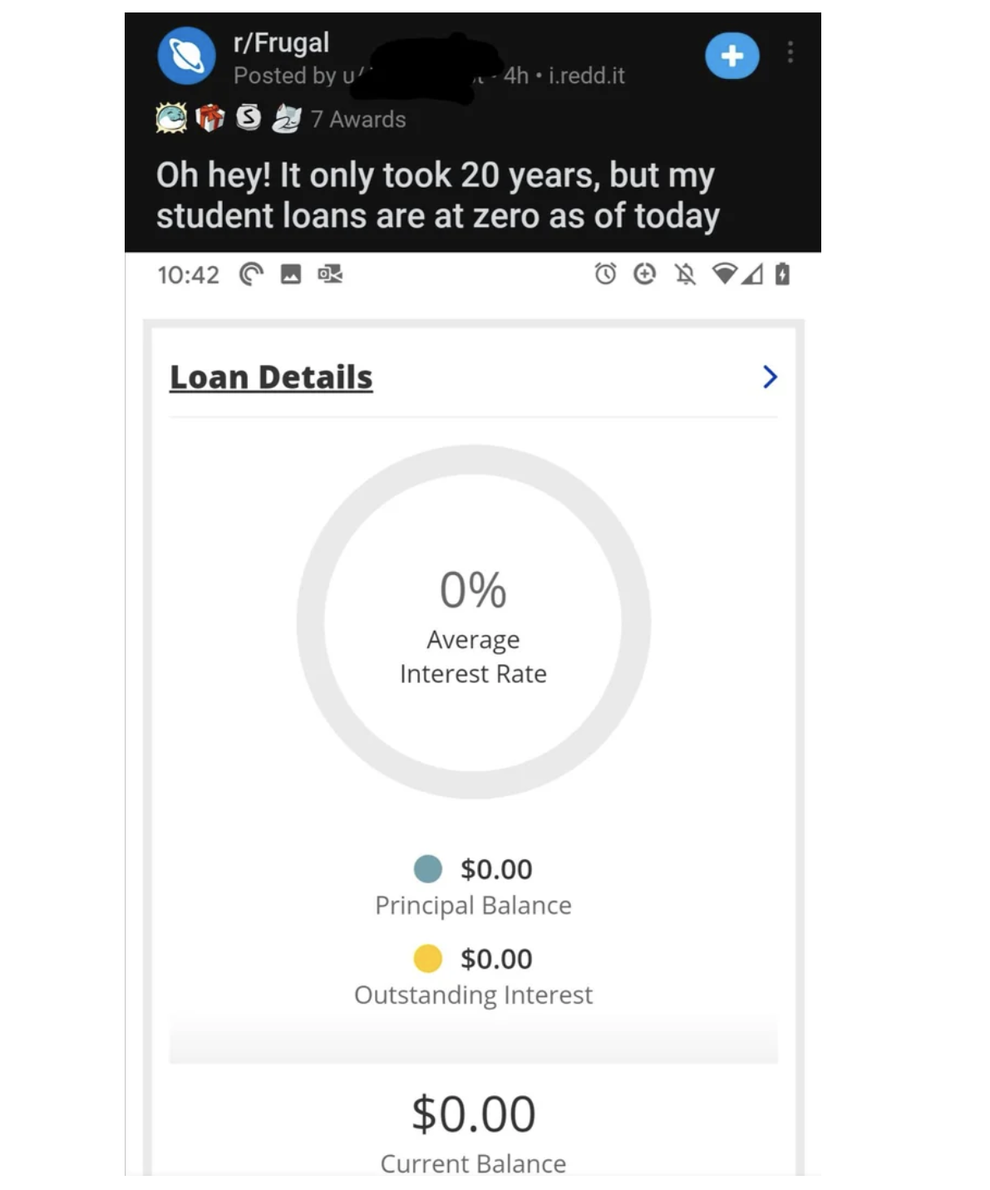This screenshot has height=1190, width=990.
Task: Open the i.redd.it source link
Action: click(587, 76)
